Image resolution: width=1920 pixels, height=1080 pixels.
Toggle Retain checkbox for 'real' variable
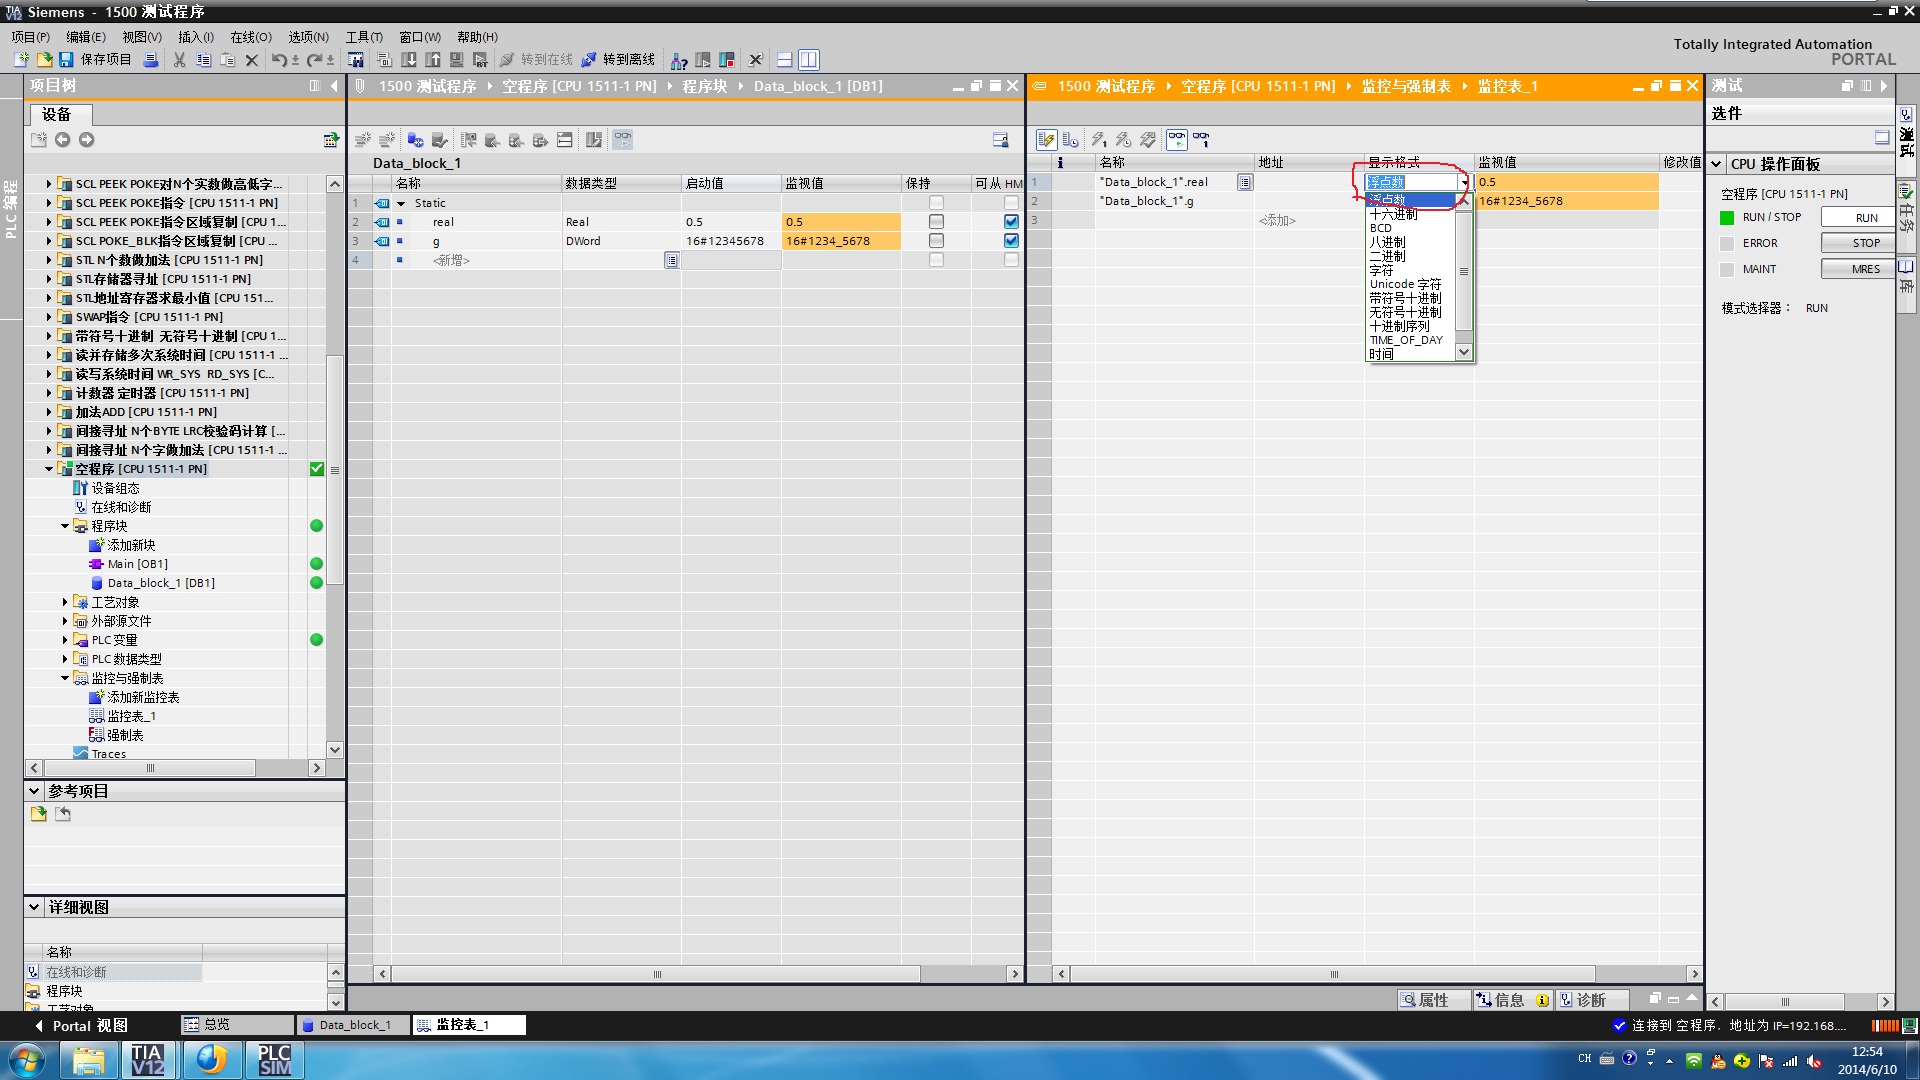936,222
